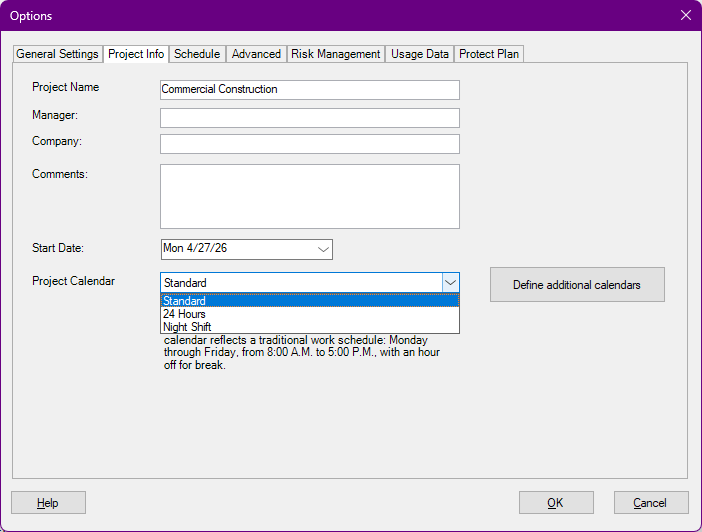The width and height of the screenshot is (702, 532).
Task: Click the Project Name text field
Action: [310, 90]
